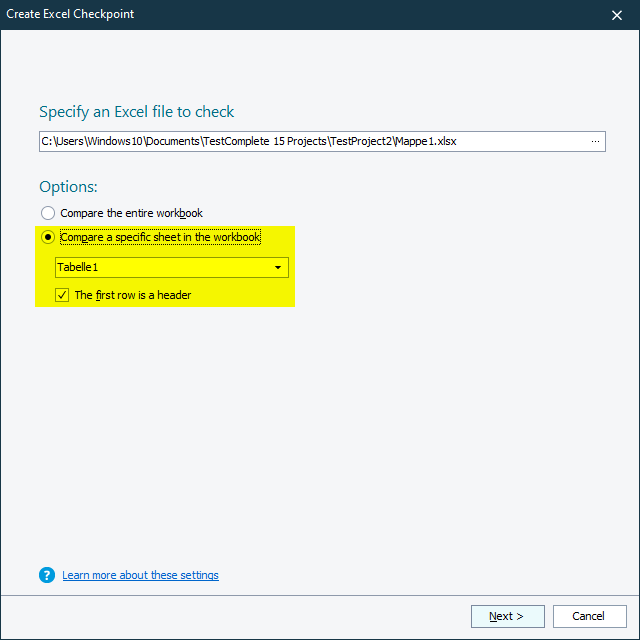Click the Tabelle1 text in the sheet combo box
640x640 pixels.
tap(79, 268)
